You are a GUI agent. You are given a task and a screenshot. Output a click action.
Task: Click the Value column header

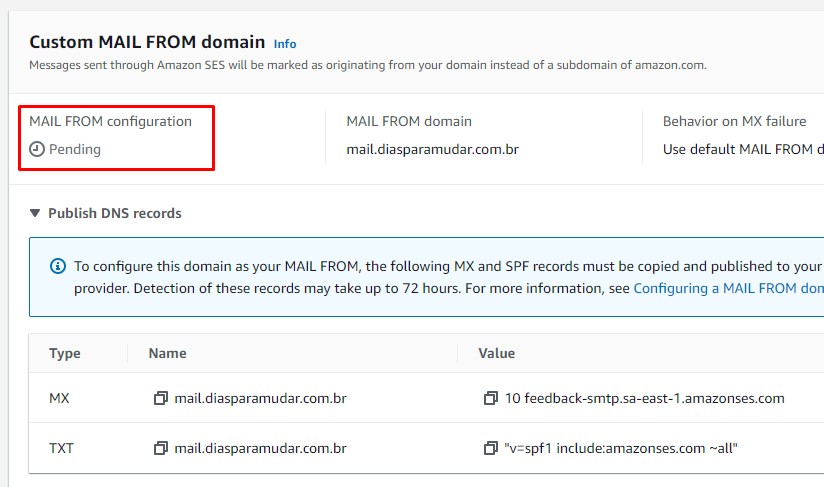[497, 353]
